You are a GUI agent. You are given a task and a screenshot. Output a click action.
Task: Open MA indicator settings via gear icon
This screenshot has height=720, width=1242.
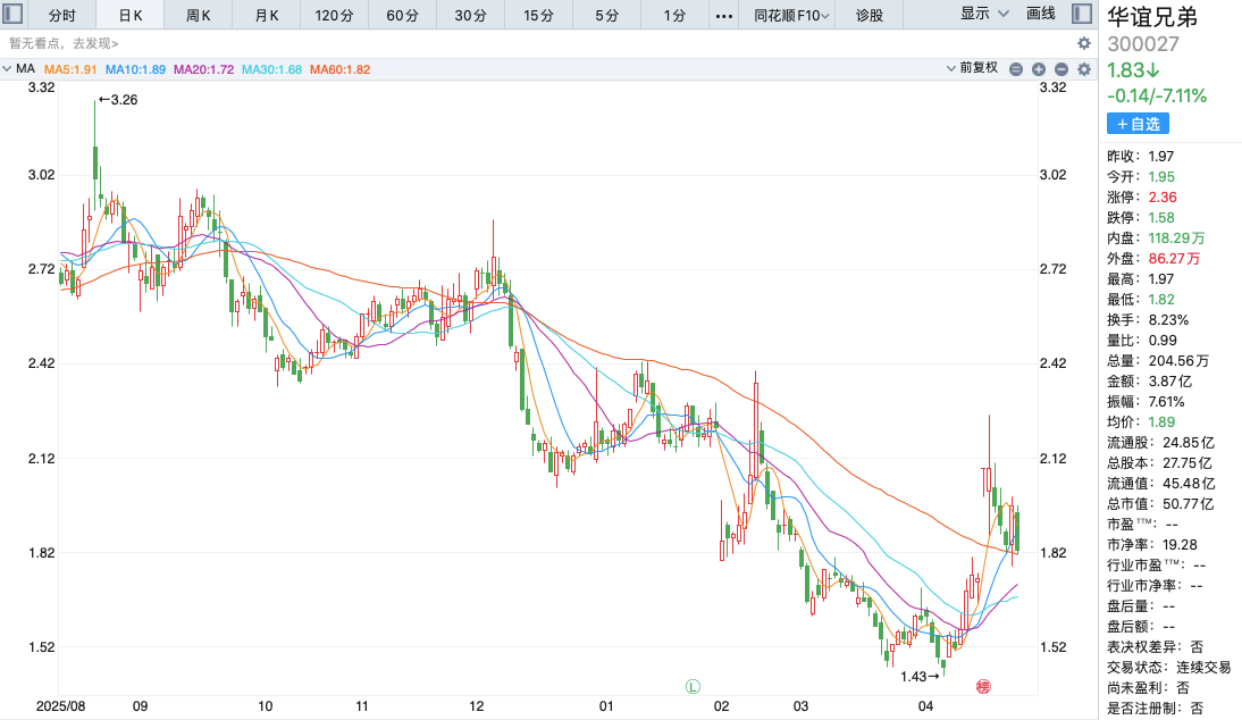[1082, 69]
